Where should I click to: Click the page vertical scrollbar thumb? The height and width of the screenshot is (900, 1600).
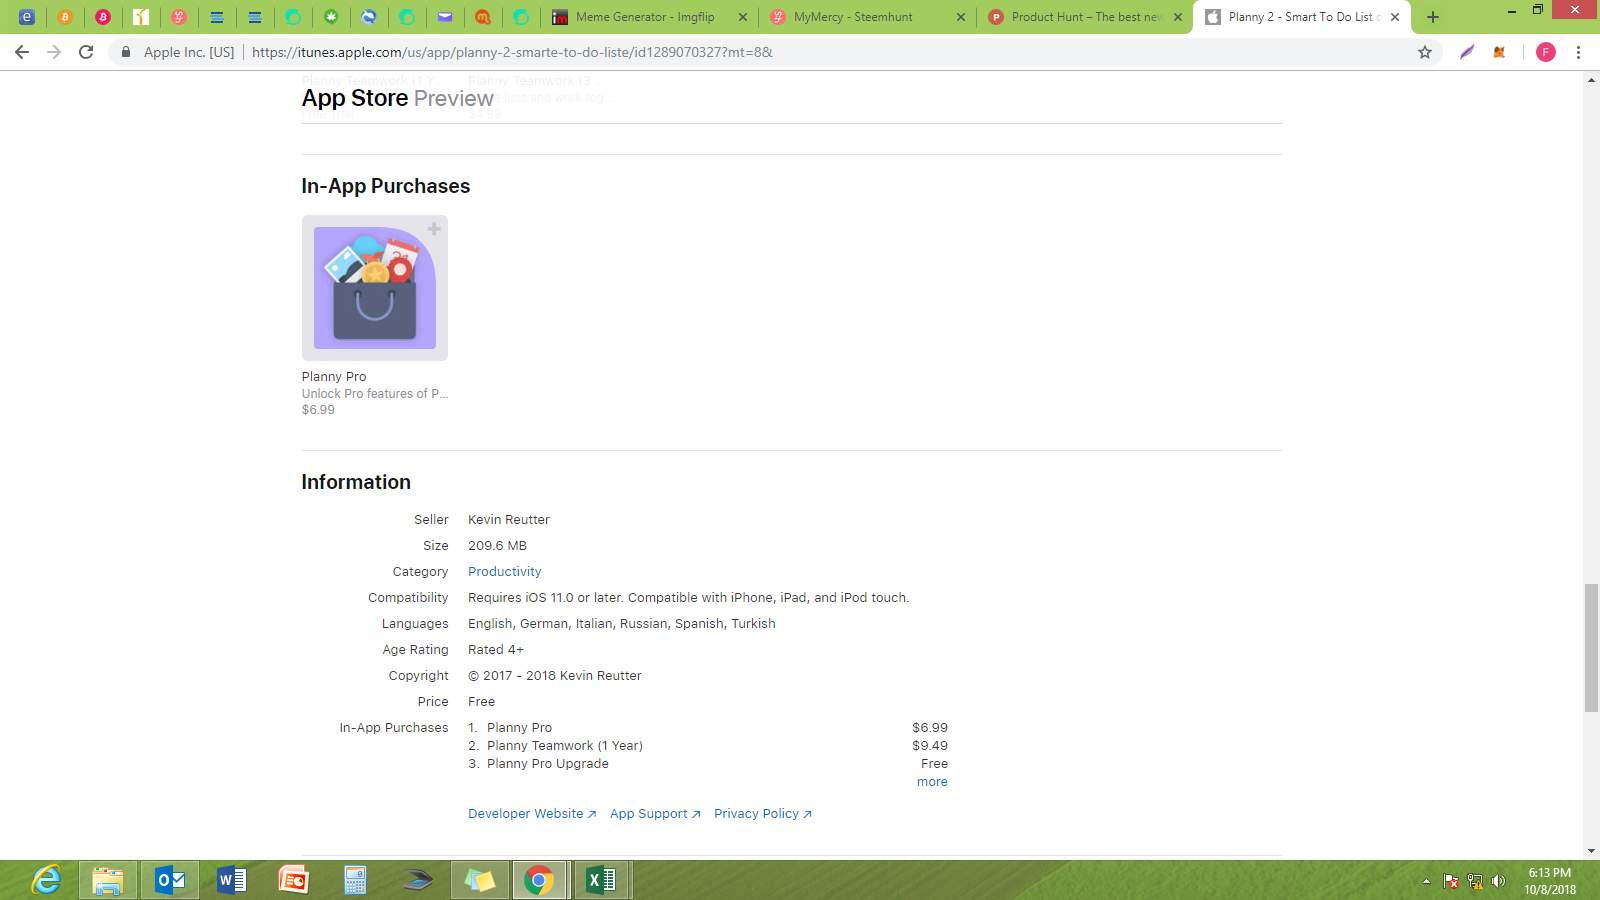pos(1591,648)
